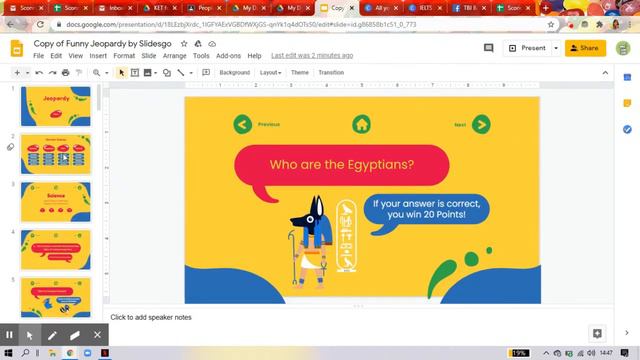
Task: Open the Insert menu
Action: (98, 56)
